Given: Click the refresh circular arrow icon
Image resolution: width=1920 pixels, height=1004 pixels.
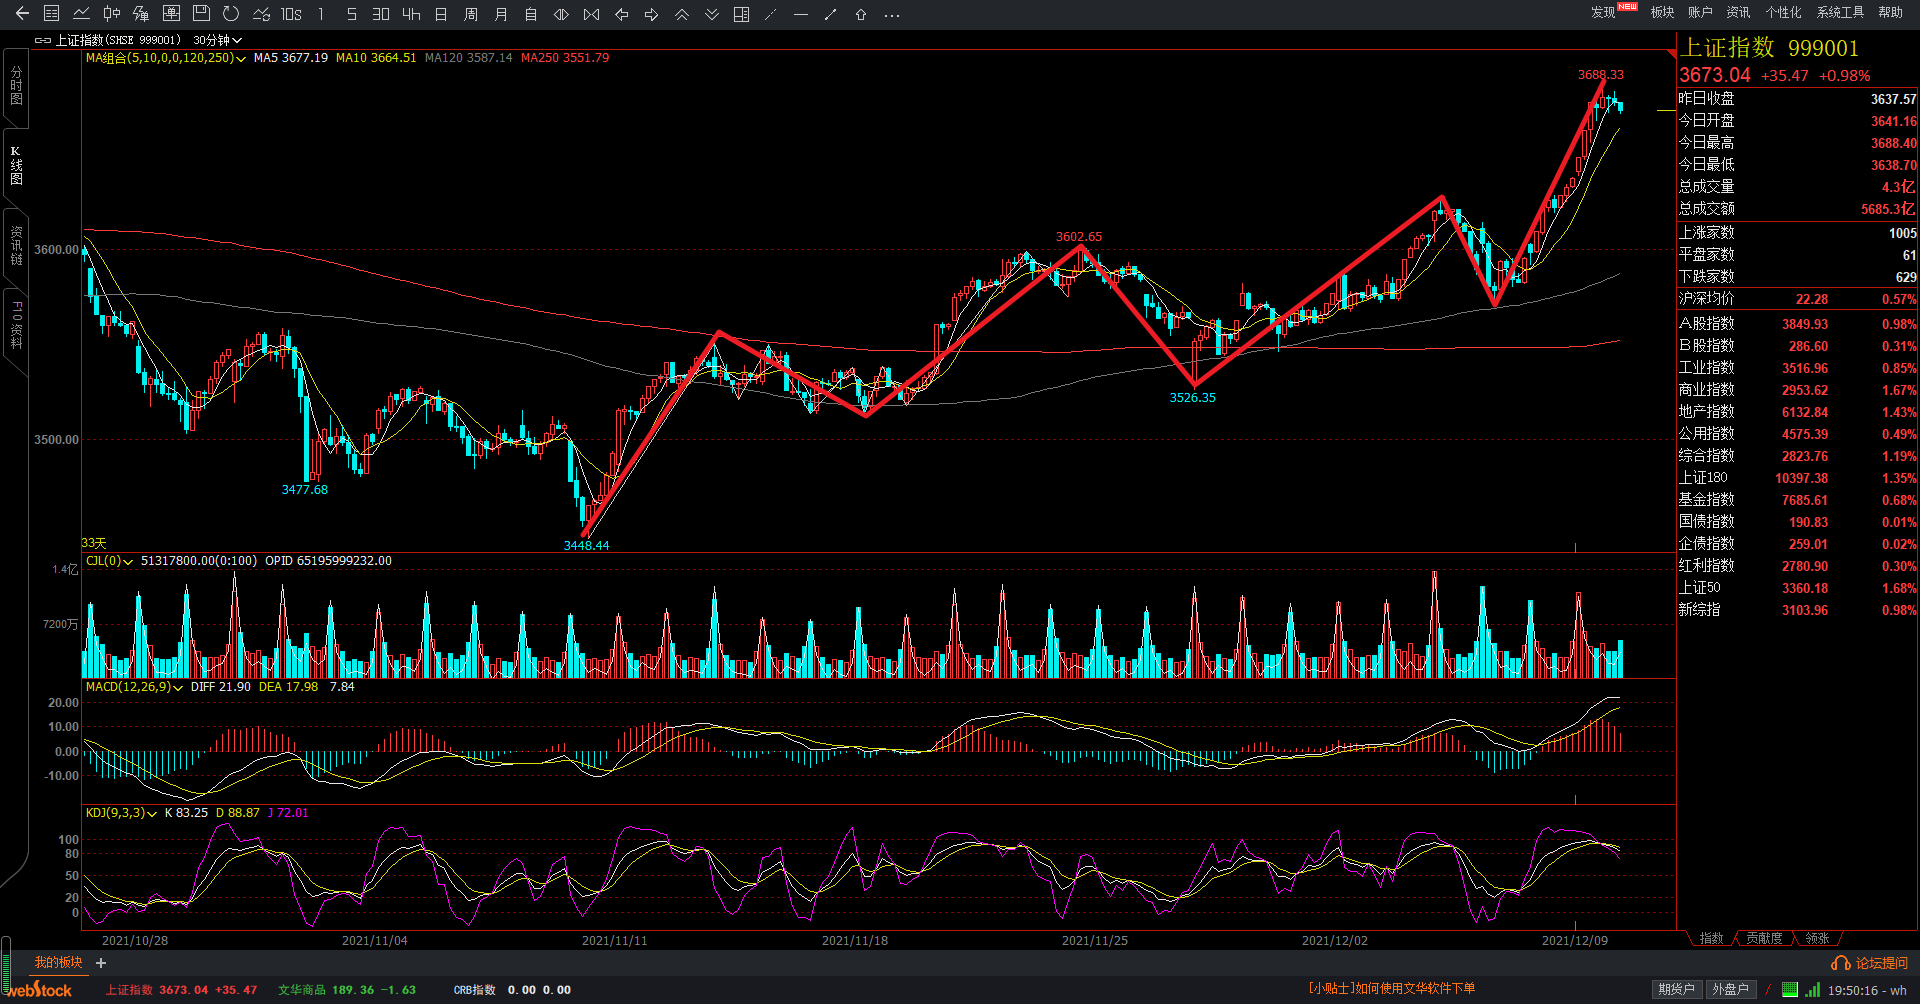Looking at the screenshot, I should click(231, 14).
